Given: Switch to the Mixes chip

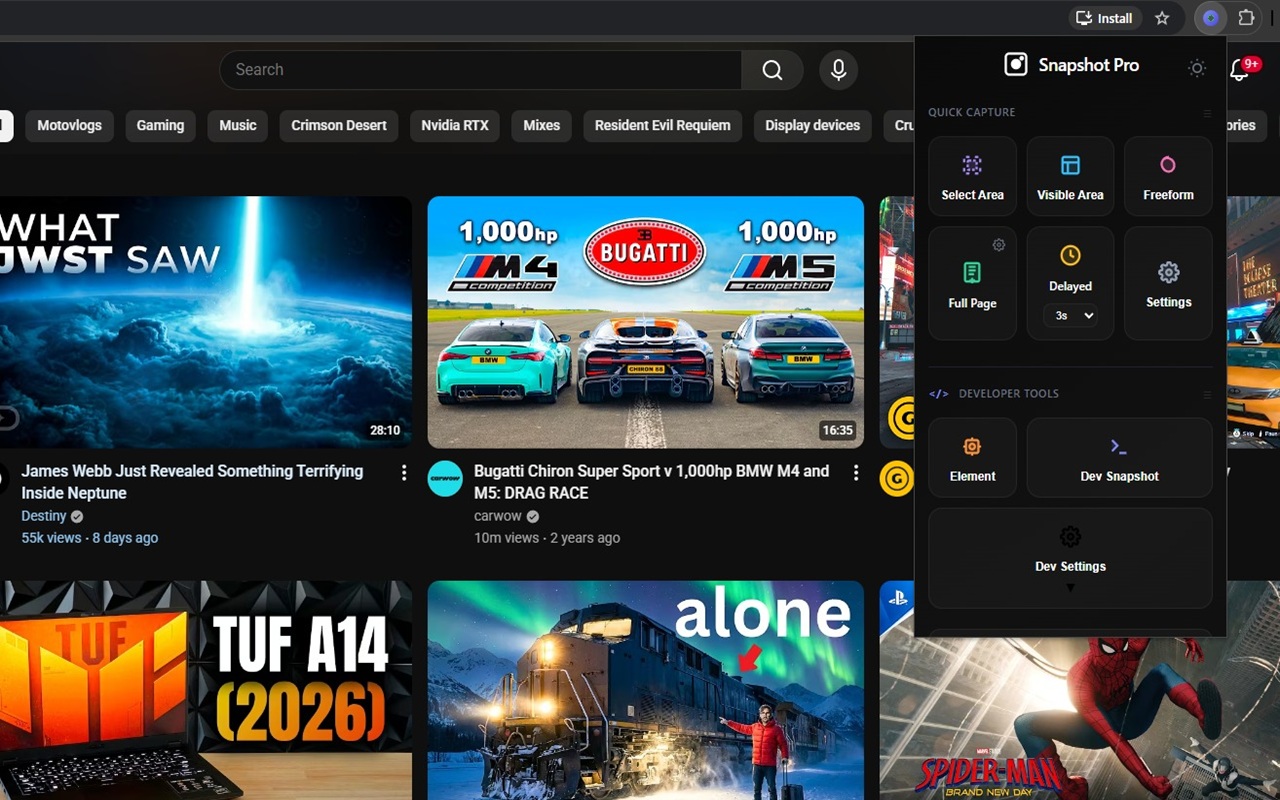Looking at the screenshot, I should (x=541, y=126).
